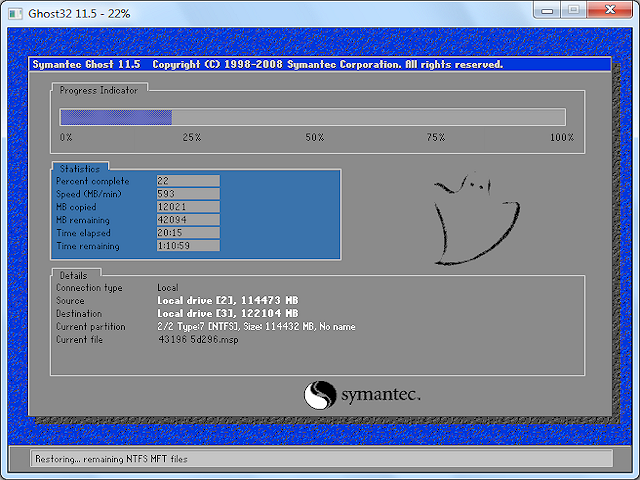Click the Current partition details text

click(256, 327)
